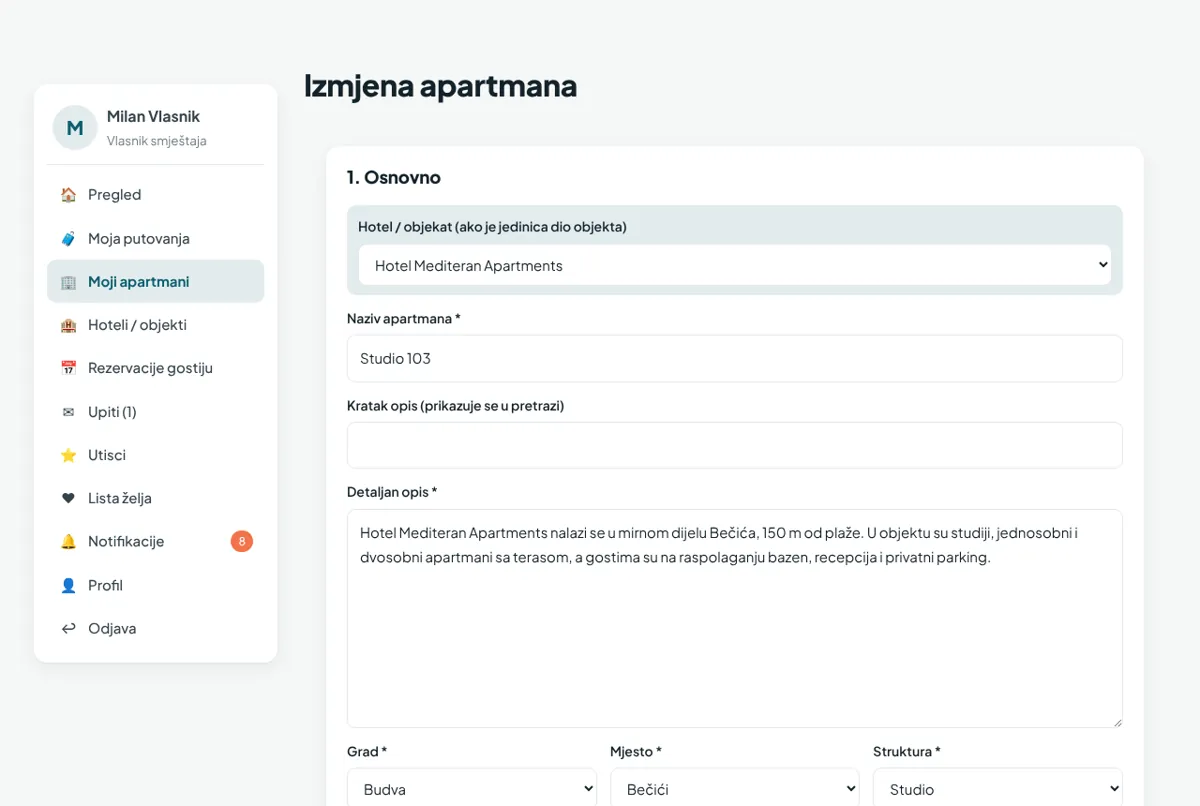The height and width of the screenshot is (806, 1200).
Task: Open the Mjesto dropdown showing Bečići
Action: pyautogui.click(x=735, y=789)
